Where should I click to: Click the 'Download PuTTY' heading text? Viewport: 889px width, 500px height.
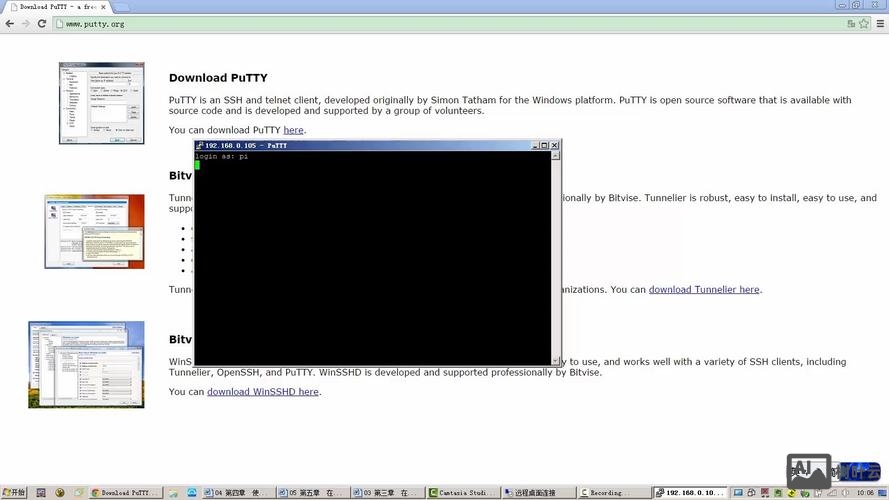point(218,78)
